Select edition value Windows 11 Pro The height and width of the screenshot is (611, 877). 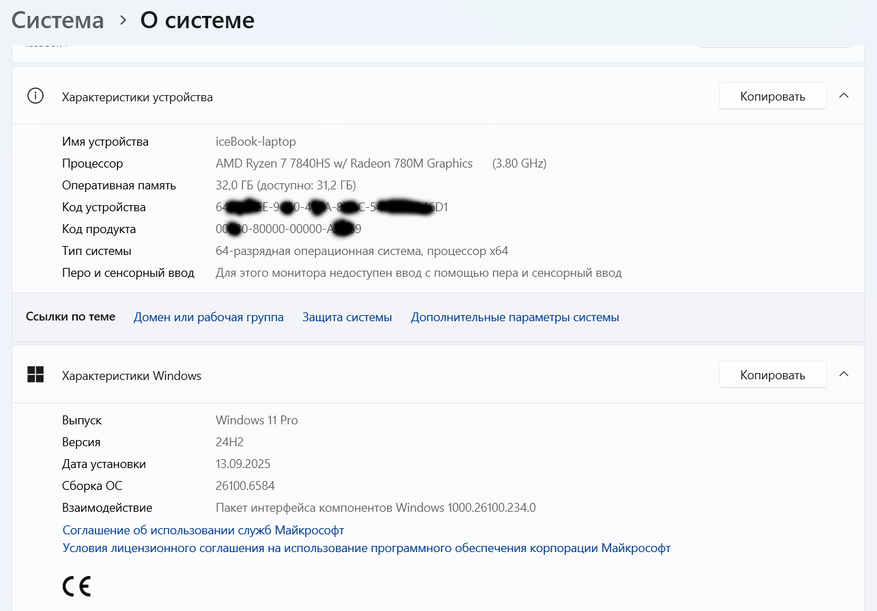pos(257,420)
